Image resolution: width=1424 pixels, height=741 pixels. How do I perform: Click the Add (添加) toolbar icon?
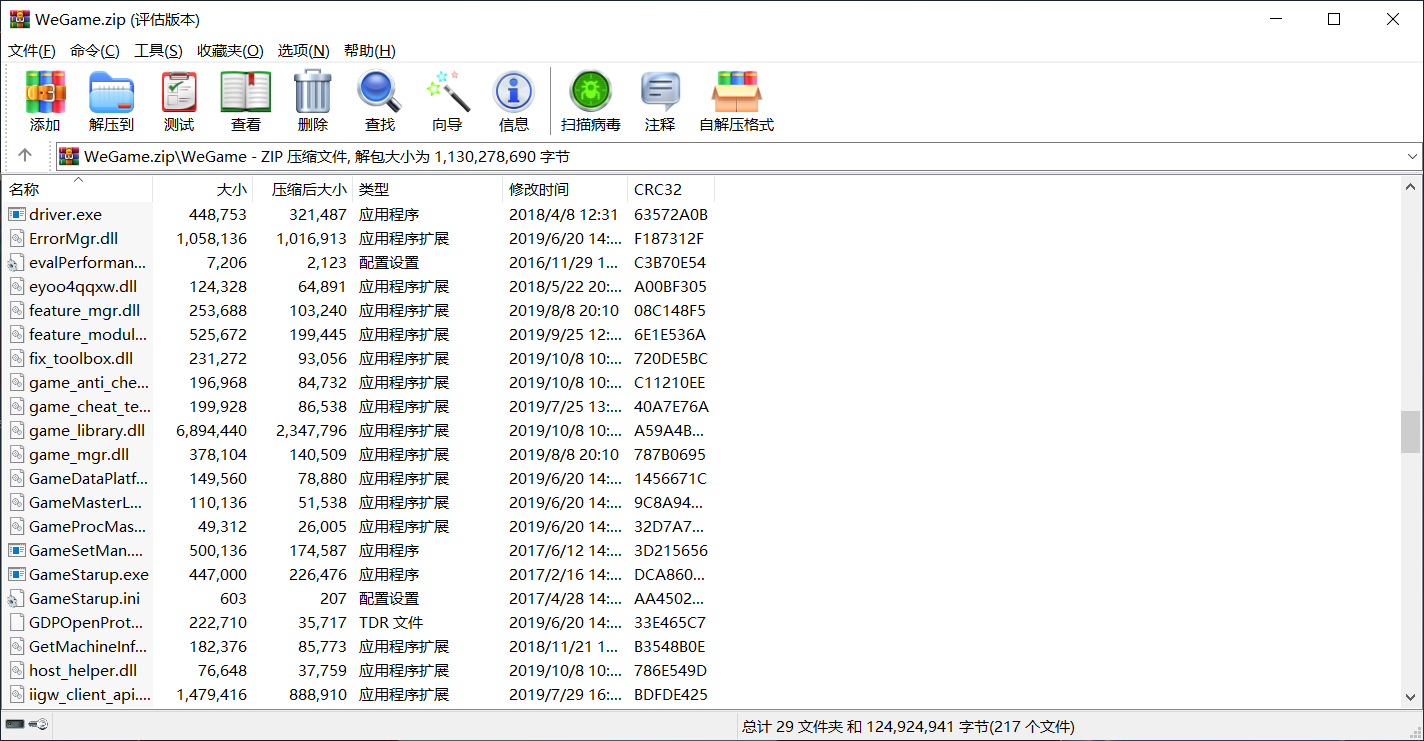[45, 101]
